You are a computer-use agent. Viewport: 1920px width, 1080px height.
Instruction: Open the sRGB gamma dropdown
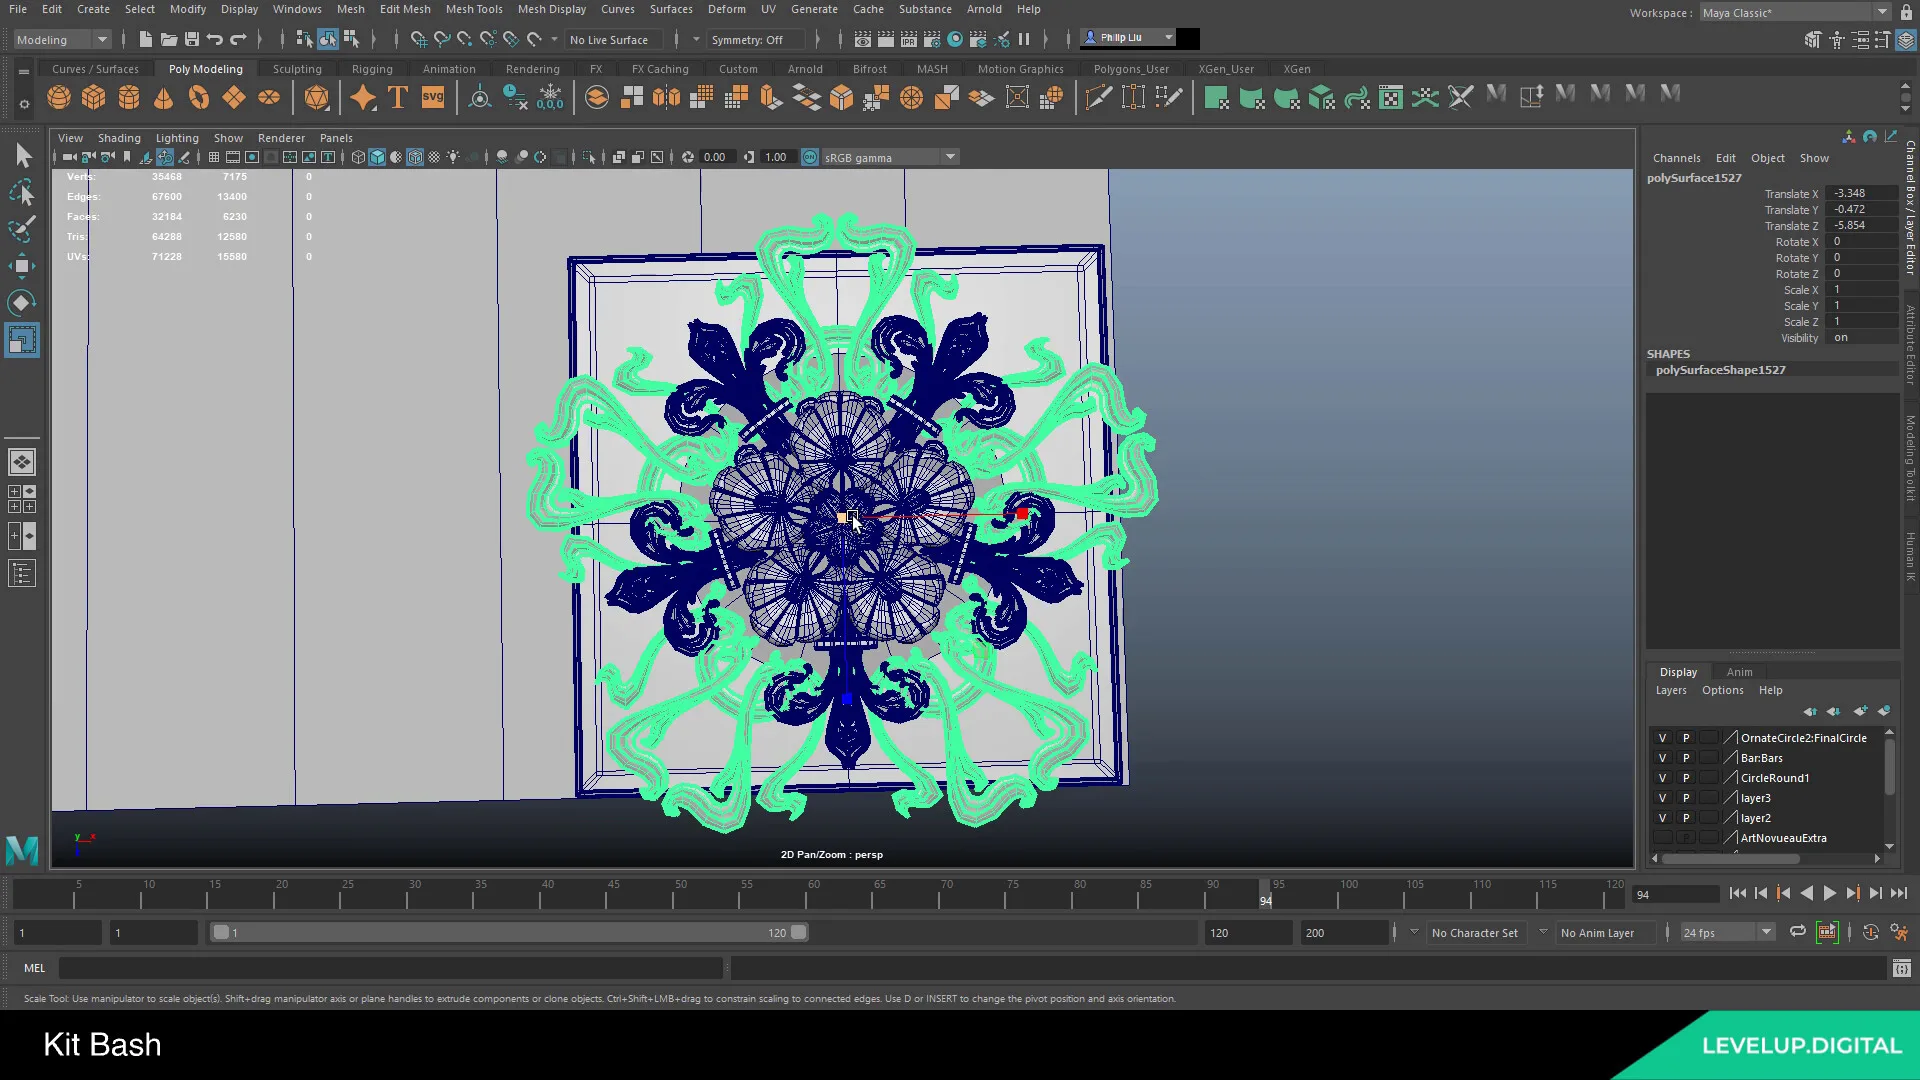[948, 157]
